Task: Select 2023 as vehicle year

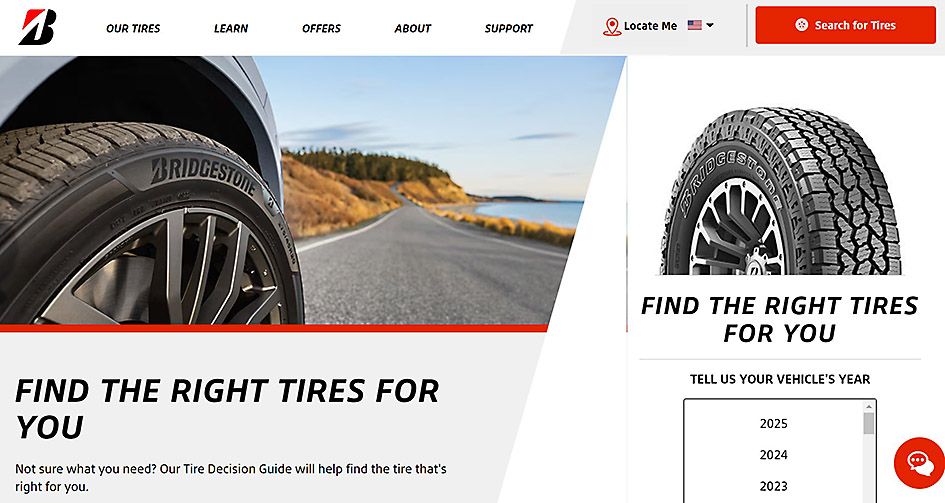Action: 773,486
